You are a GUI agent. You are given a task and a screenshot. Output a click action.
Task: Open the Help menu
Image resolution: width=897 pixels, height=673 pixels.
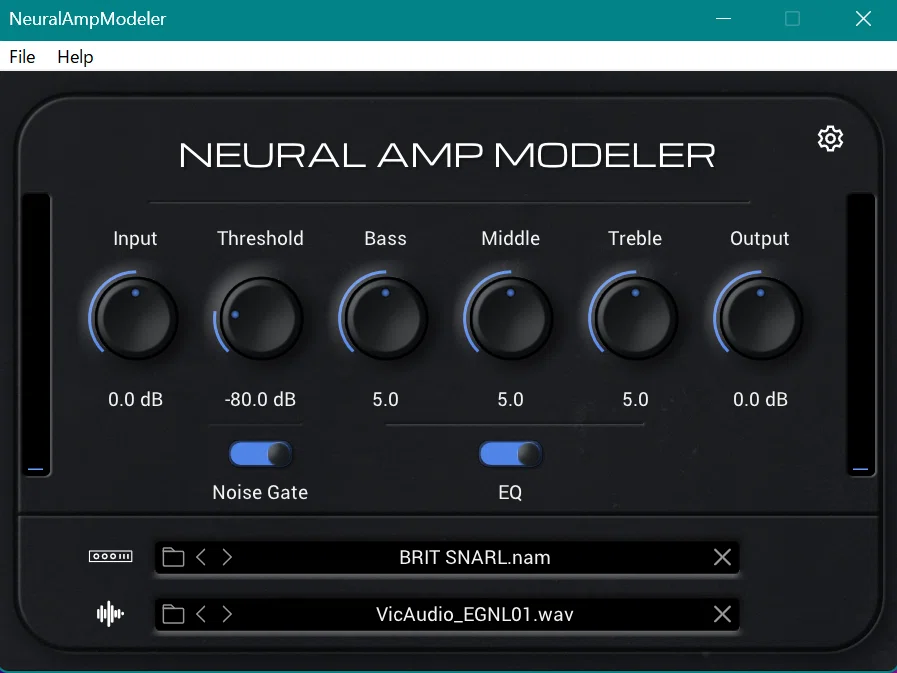coord(75,57)
